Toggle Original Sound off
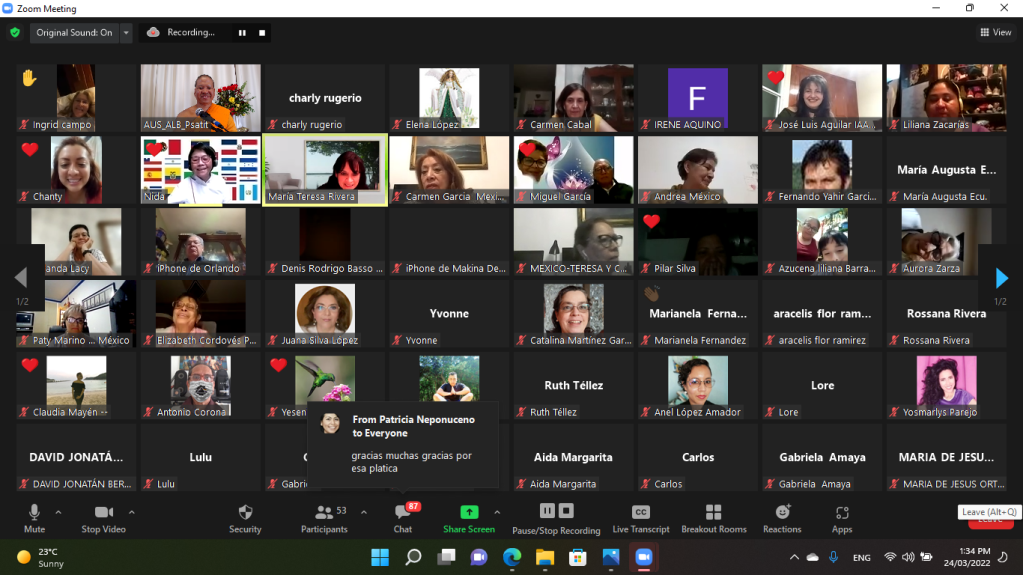1023x575 pixels. (74, 33)
